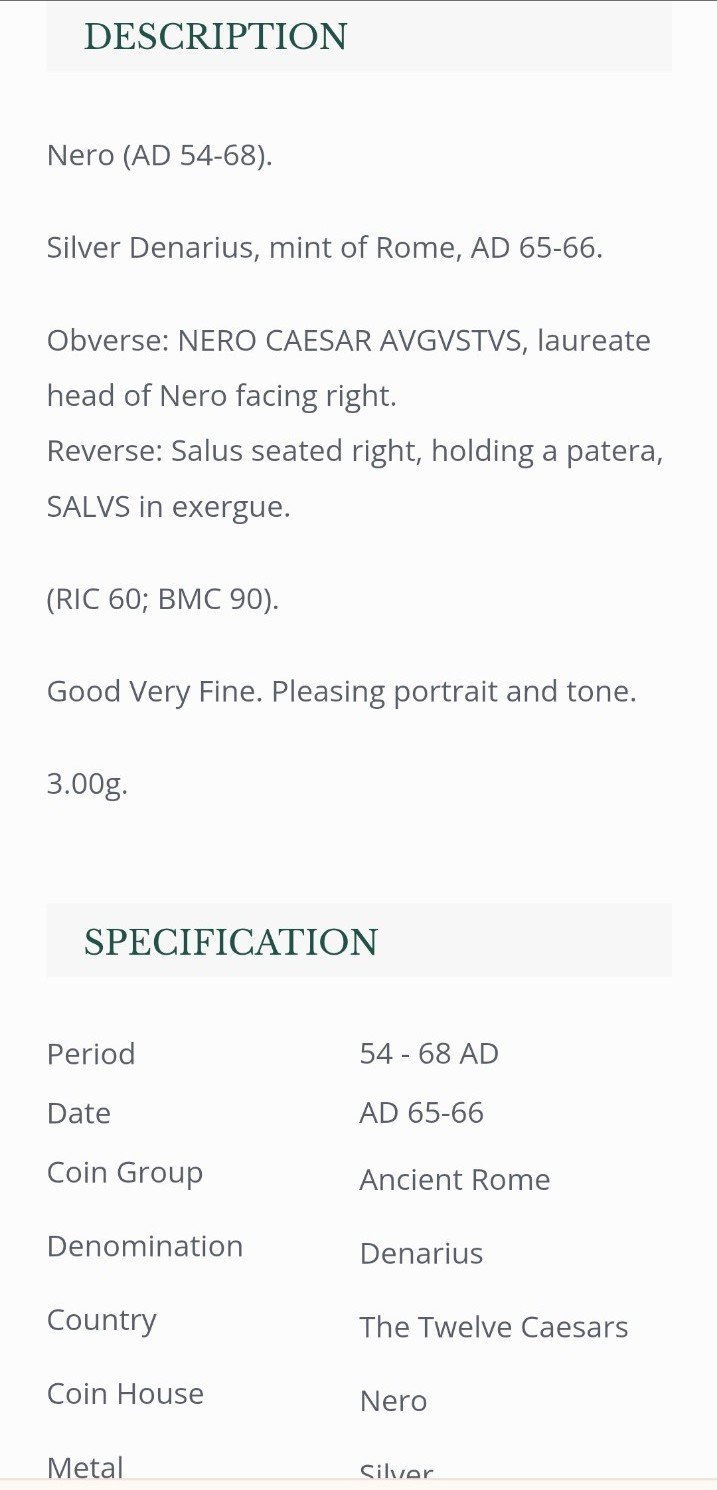Click the Denarius denomination value
The image size is (717, 1490).
click(421, 1254)
